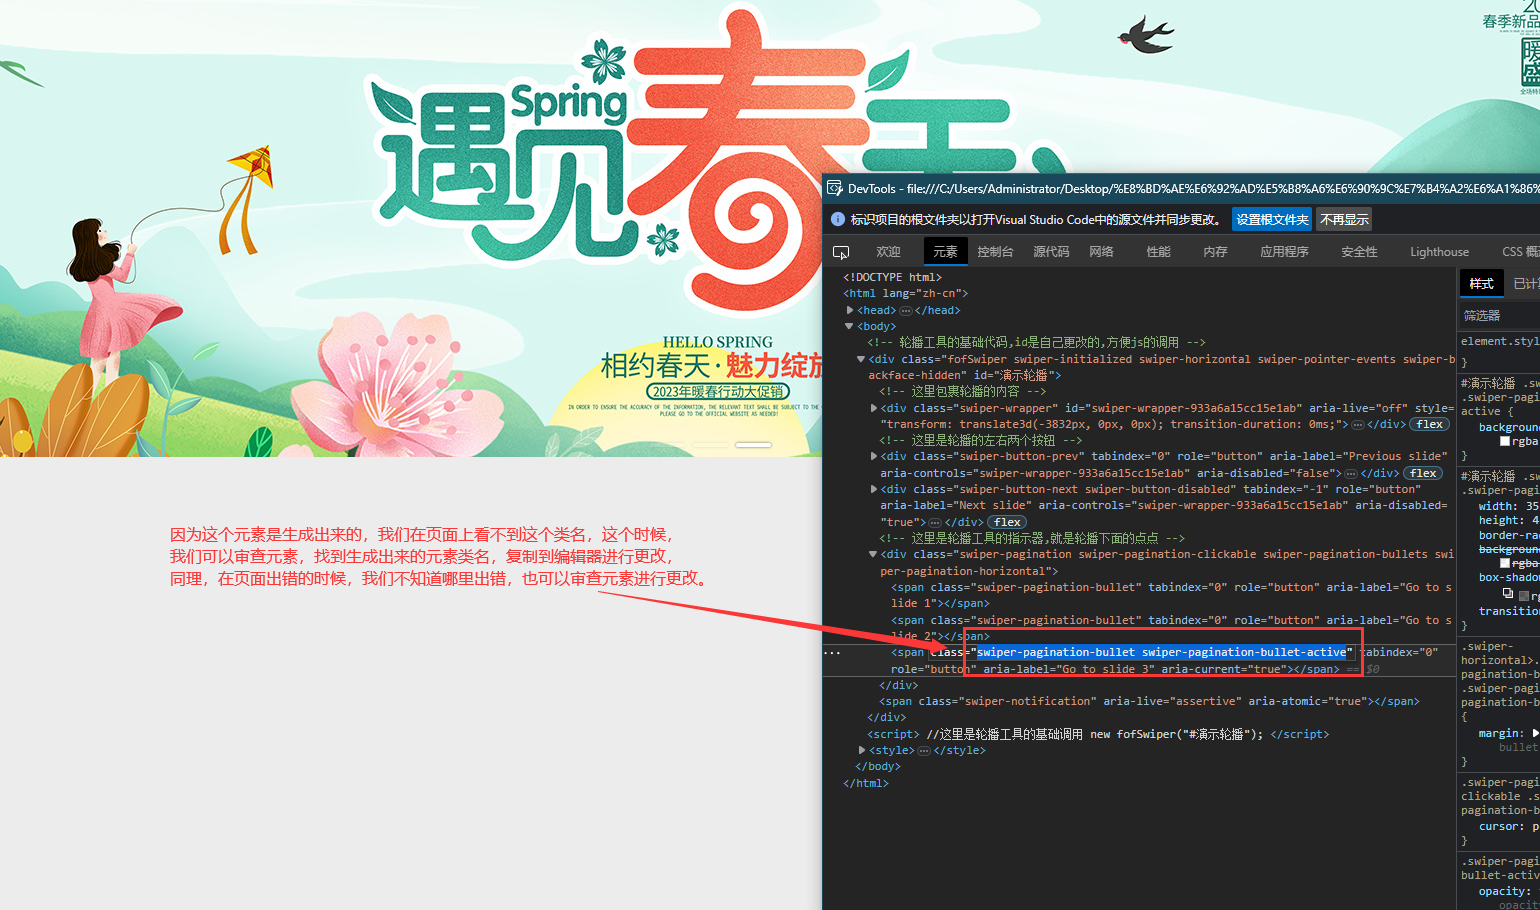1540x910 pixels.
Task: Switch to the 应用程序 tab
Action: 1284,252
